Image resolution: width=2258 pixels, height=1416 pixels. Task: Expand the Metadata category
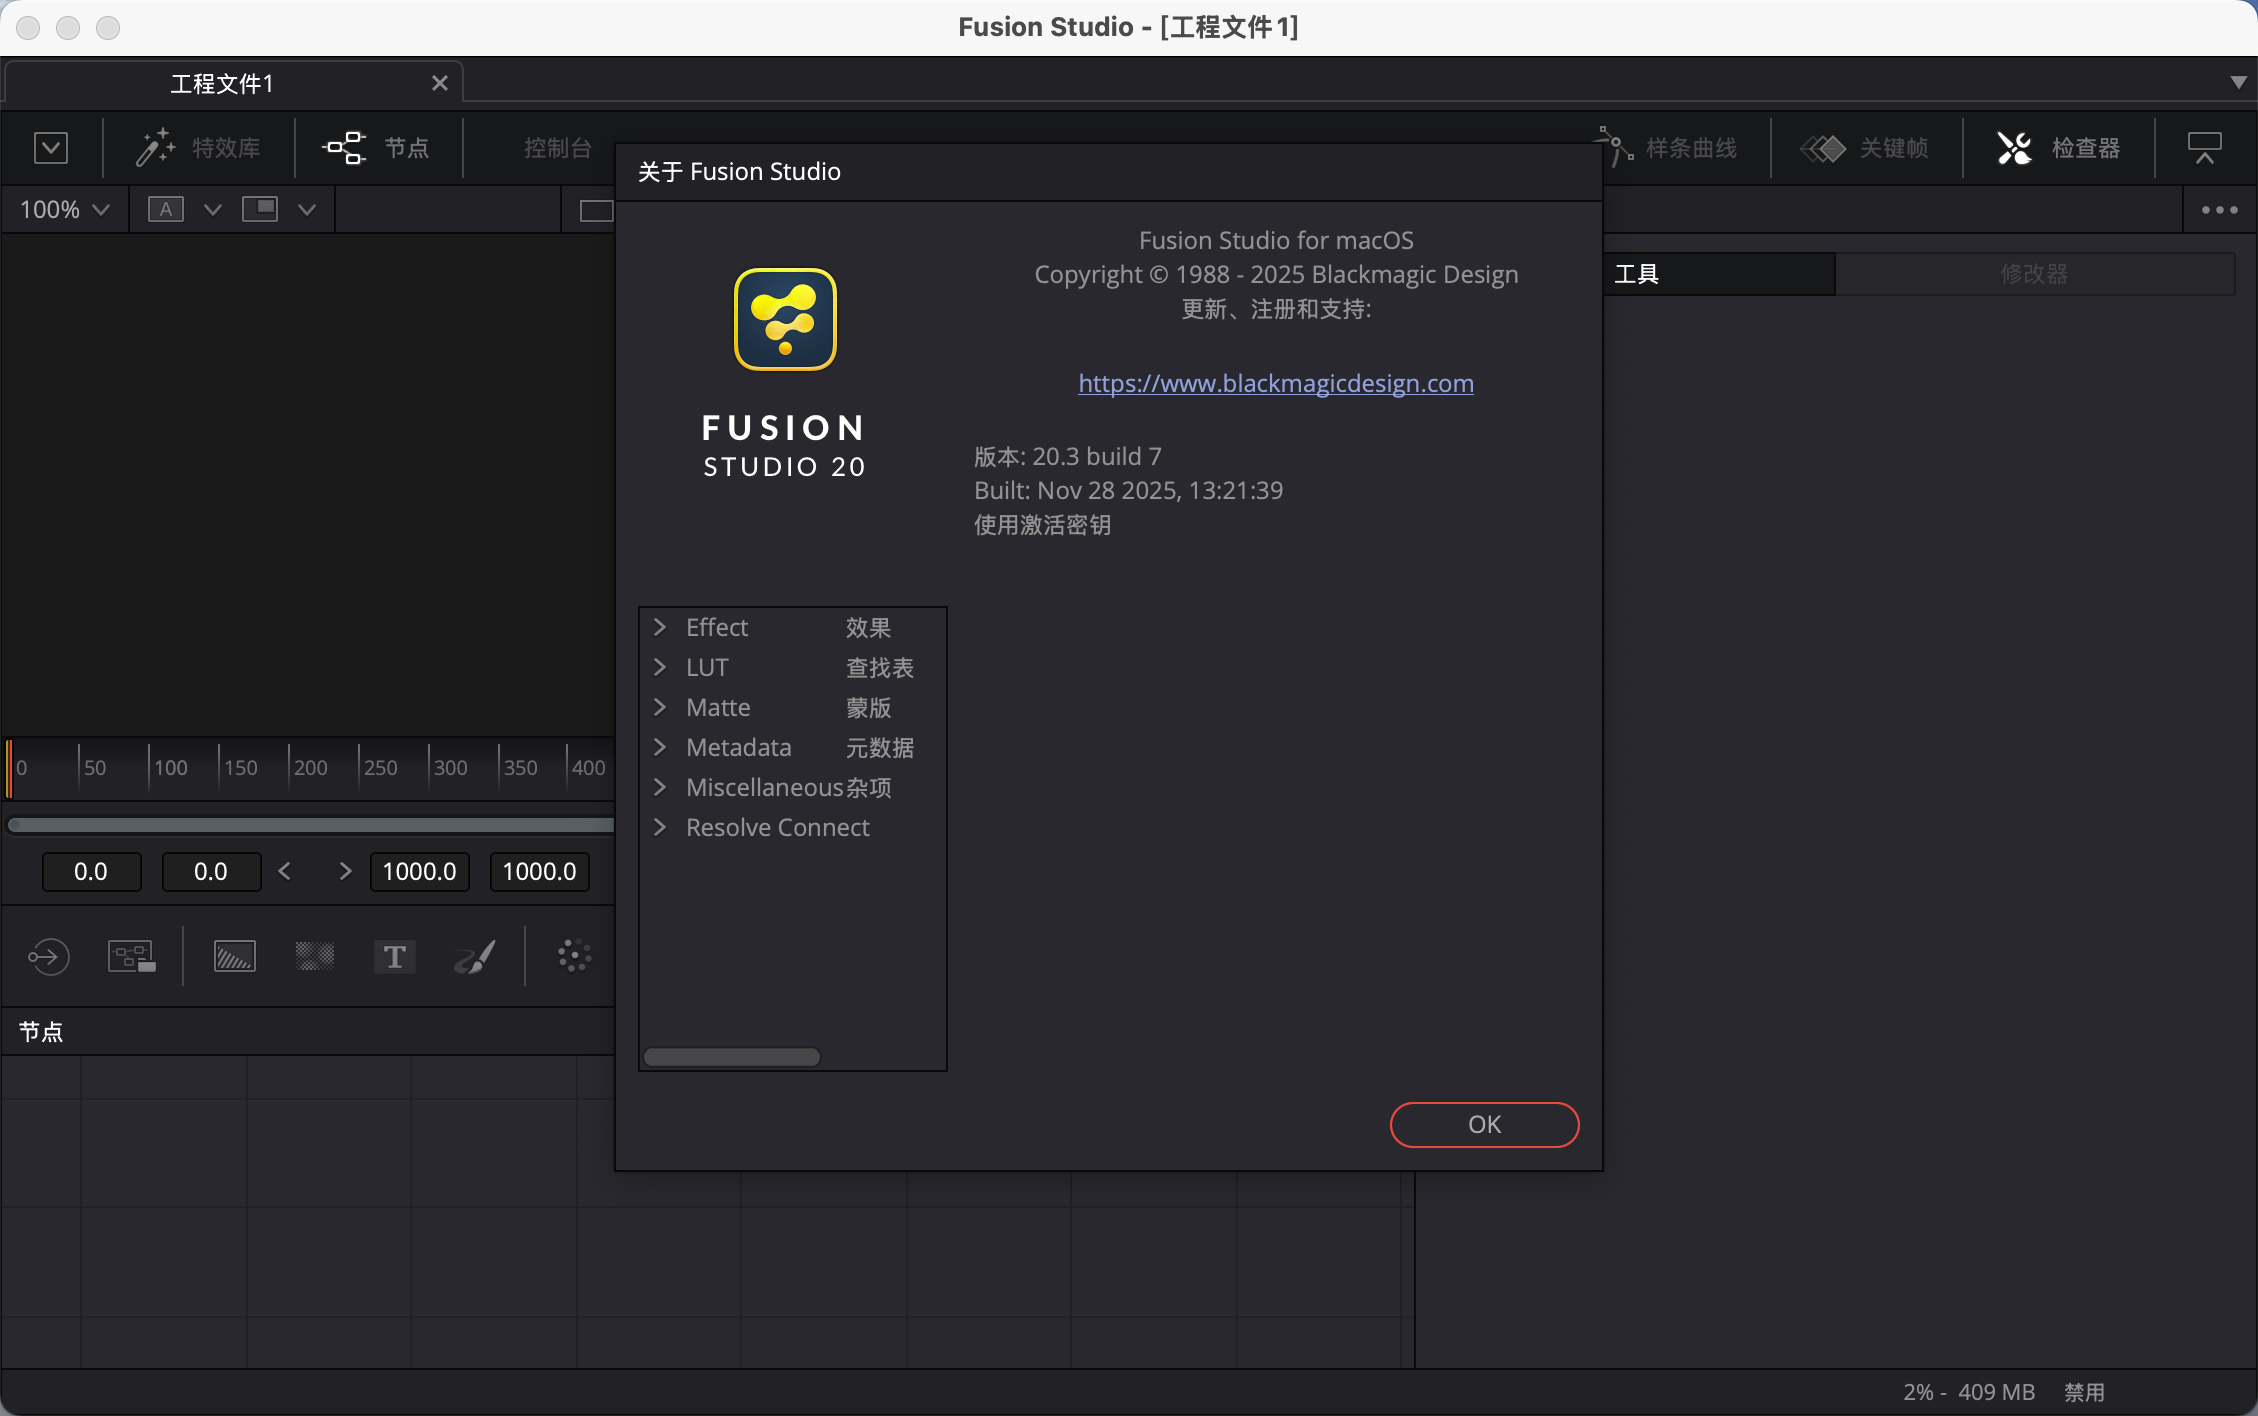(660, 747)
